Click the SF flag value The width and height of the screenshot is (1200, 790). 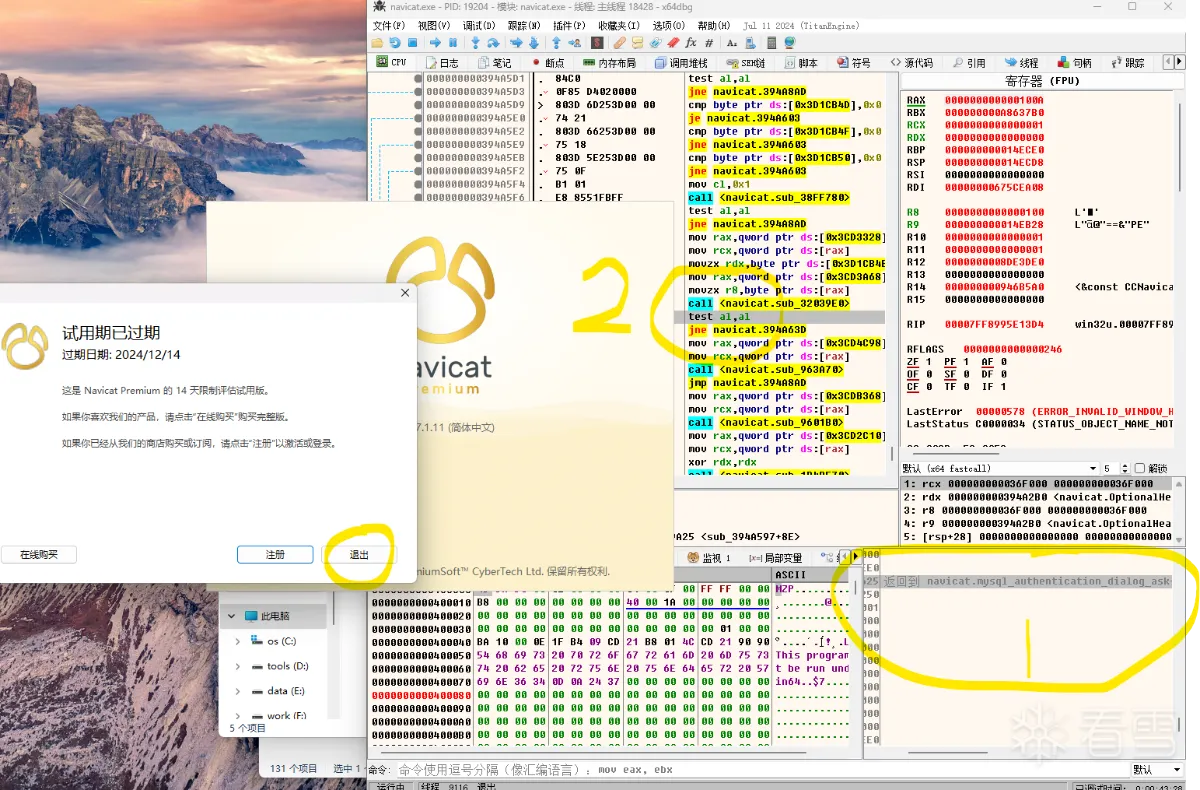967,374
